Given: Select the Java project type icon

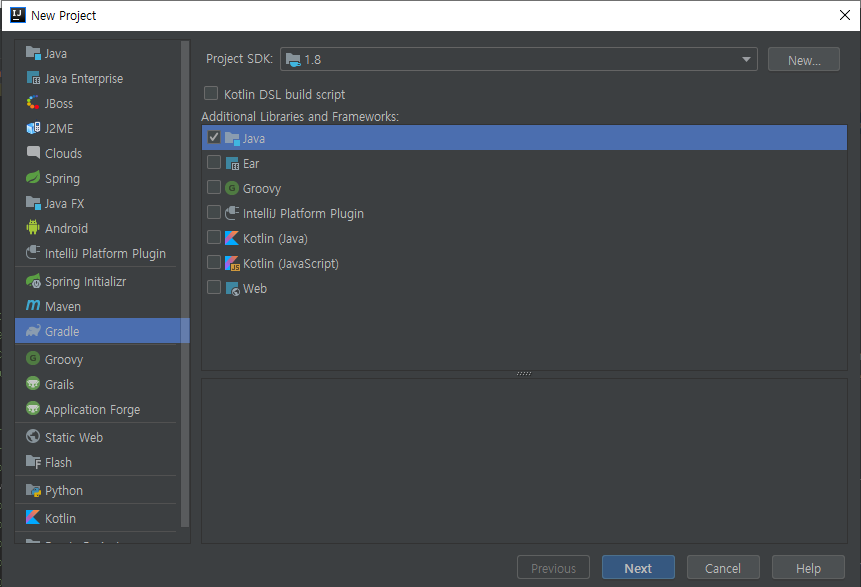Looking at the screenshot, I should pyautogui.click(x=33, y=53).
